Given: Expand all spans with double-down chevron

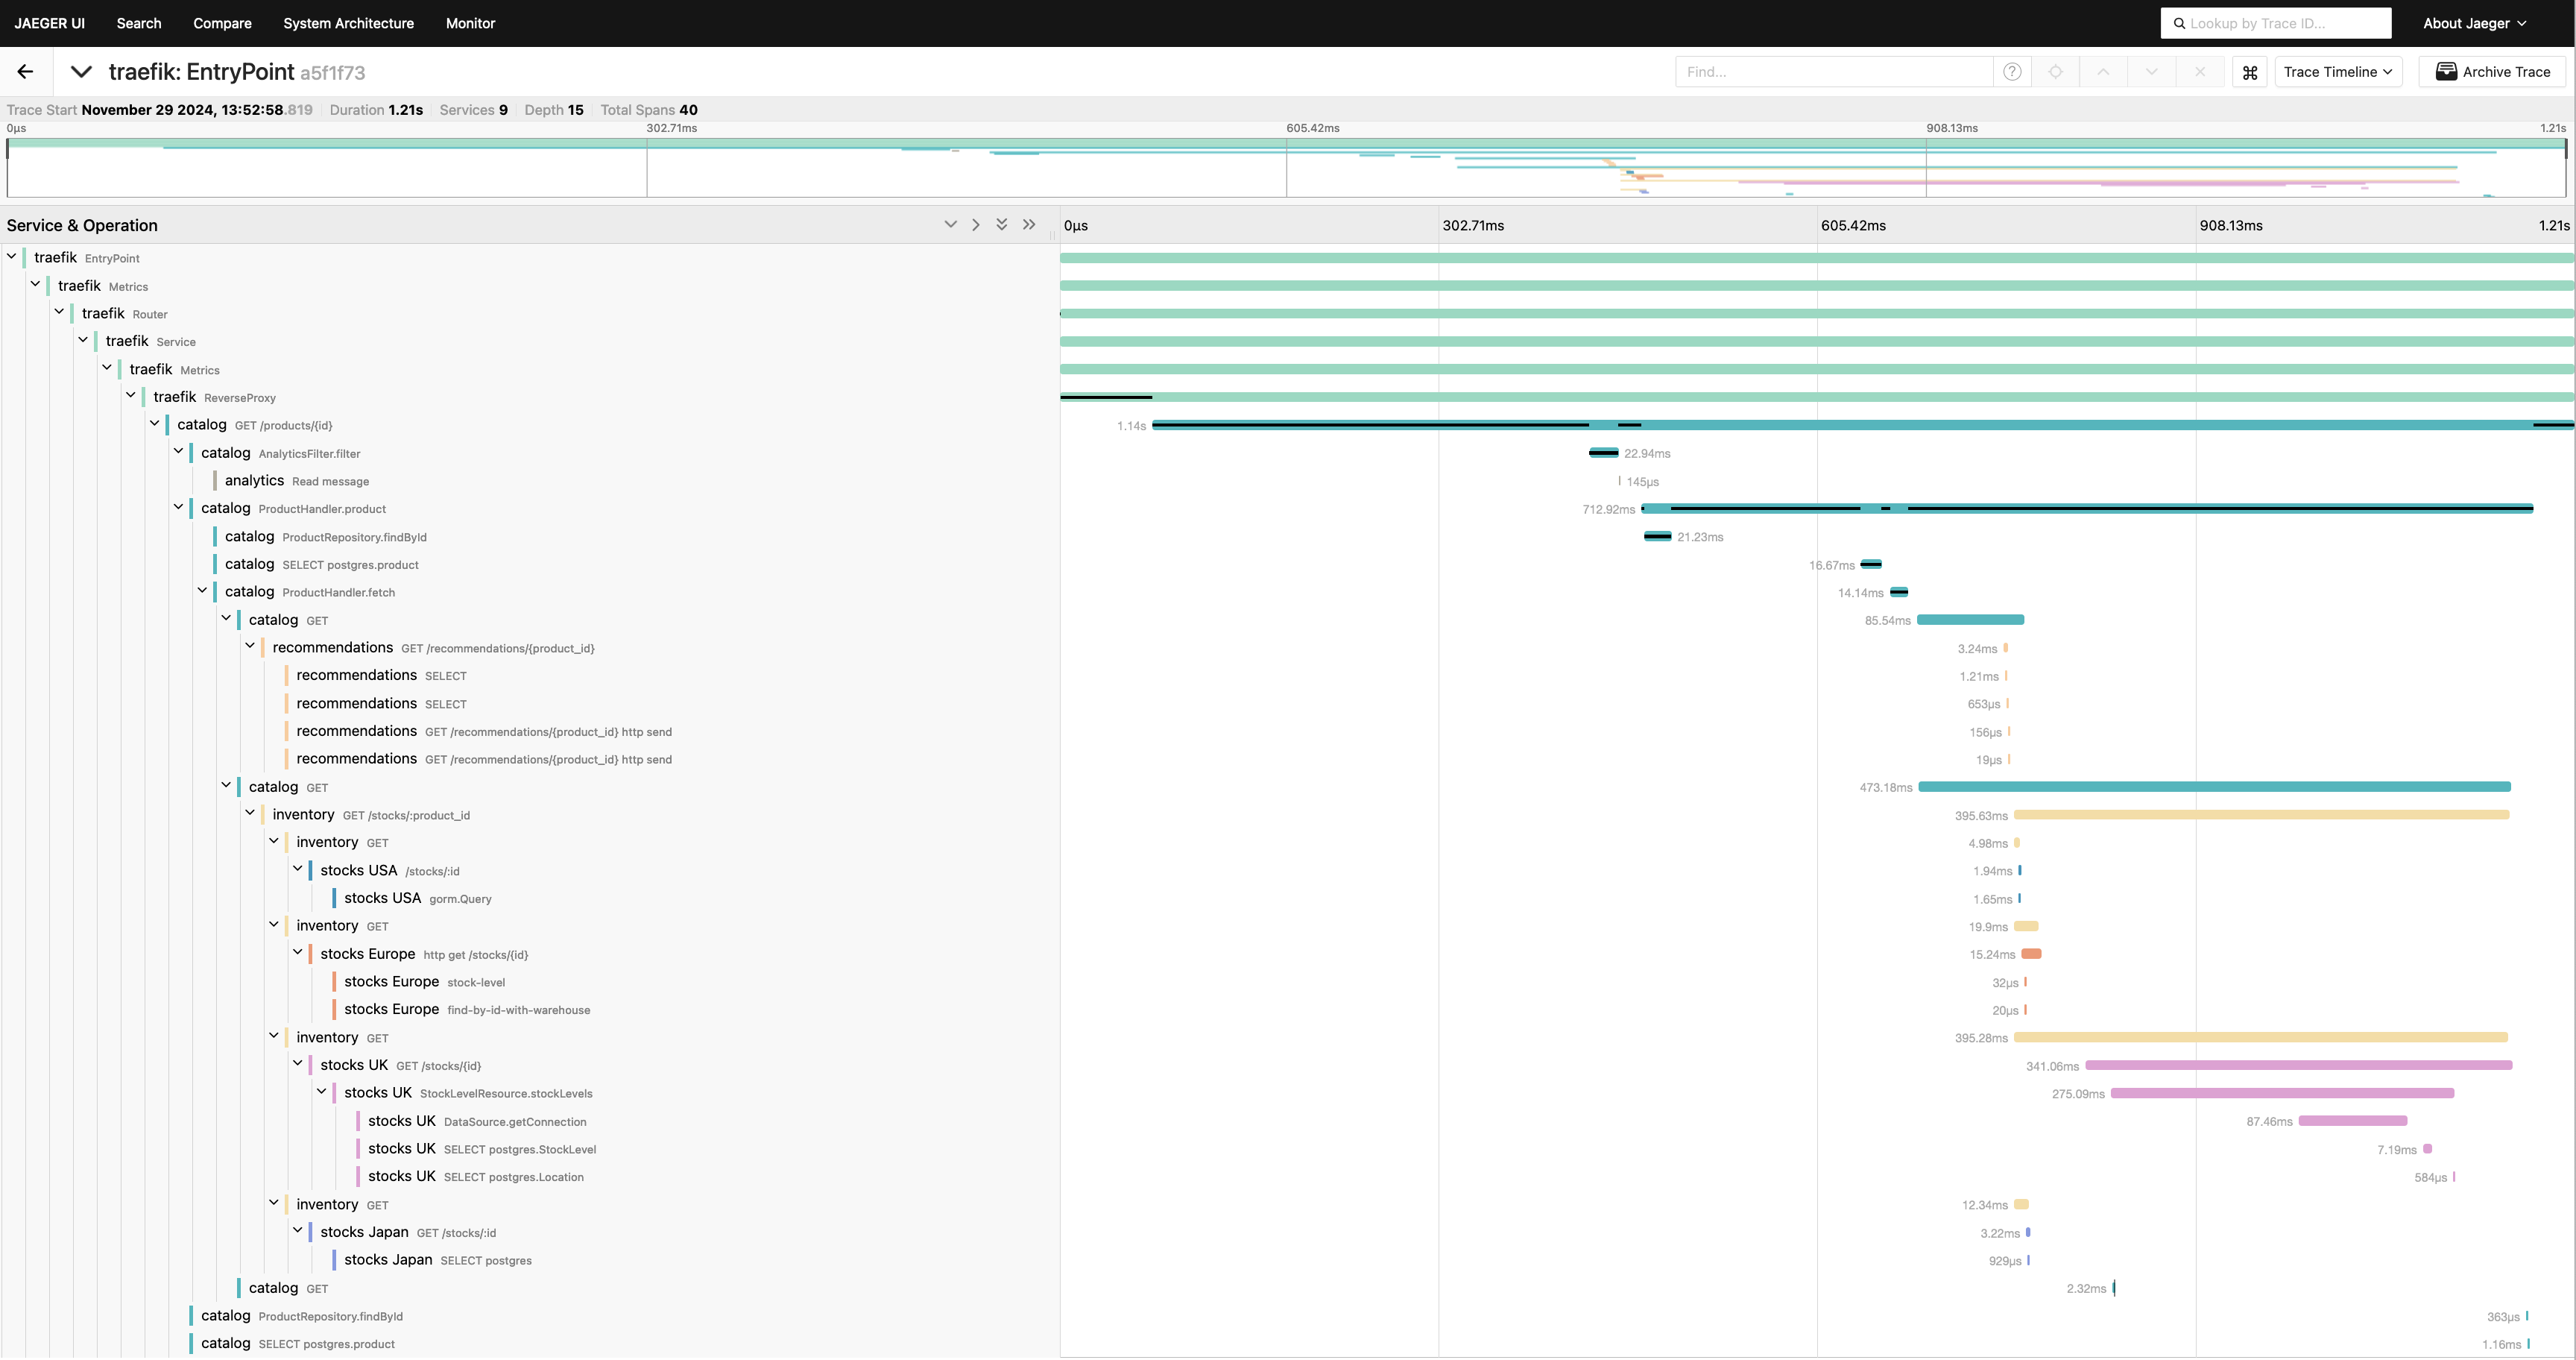Looking at the screenshot, I should point(1001,225).
